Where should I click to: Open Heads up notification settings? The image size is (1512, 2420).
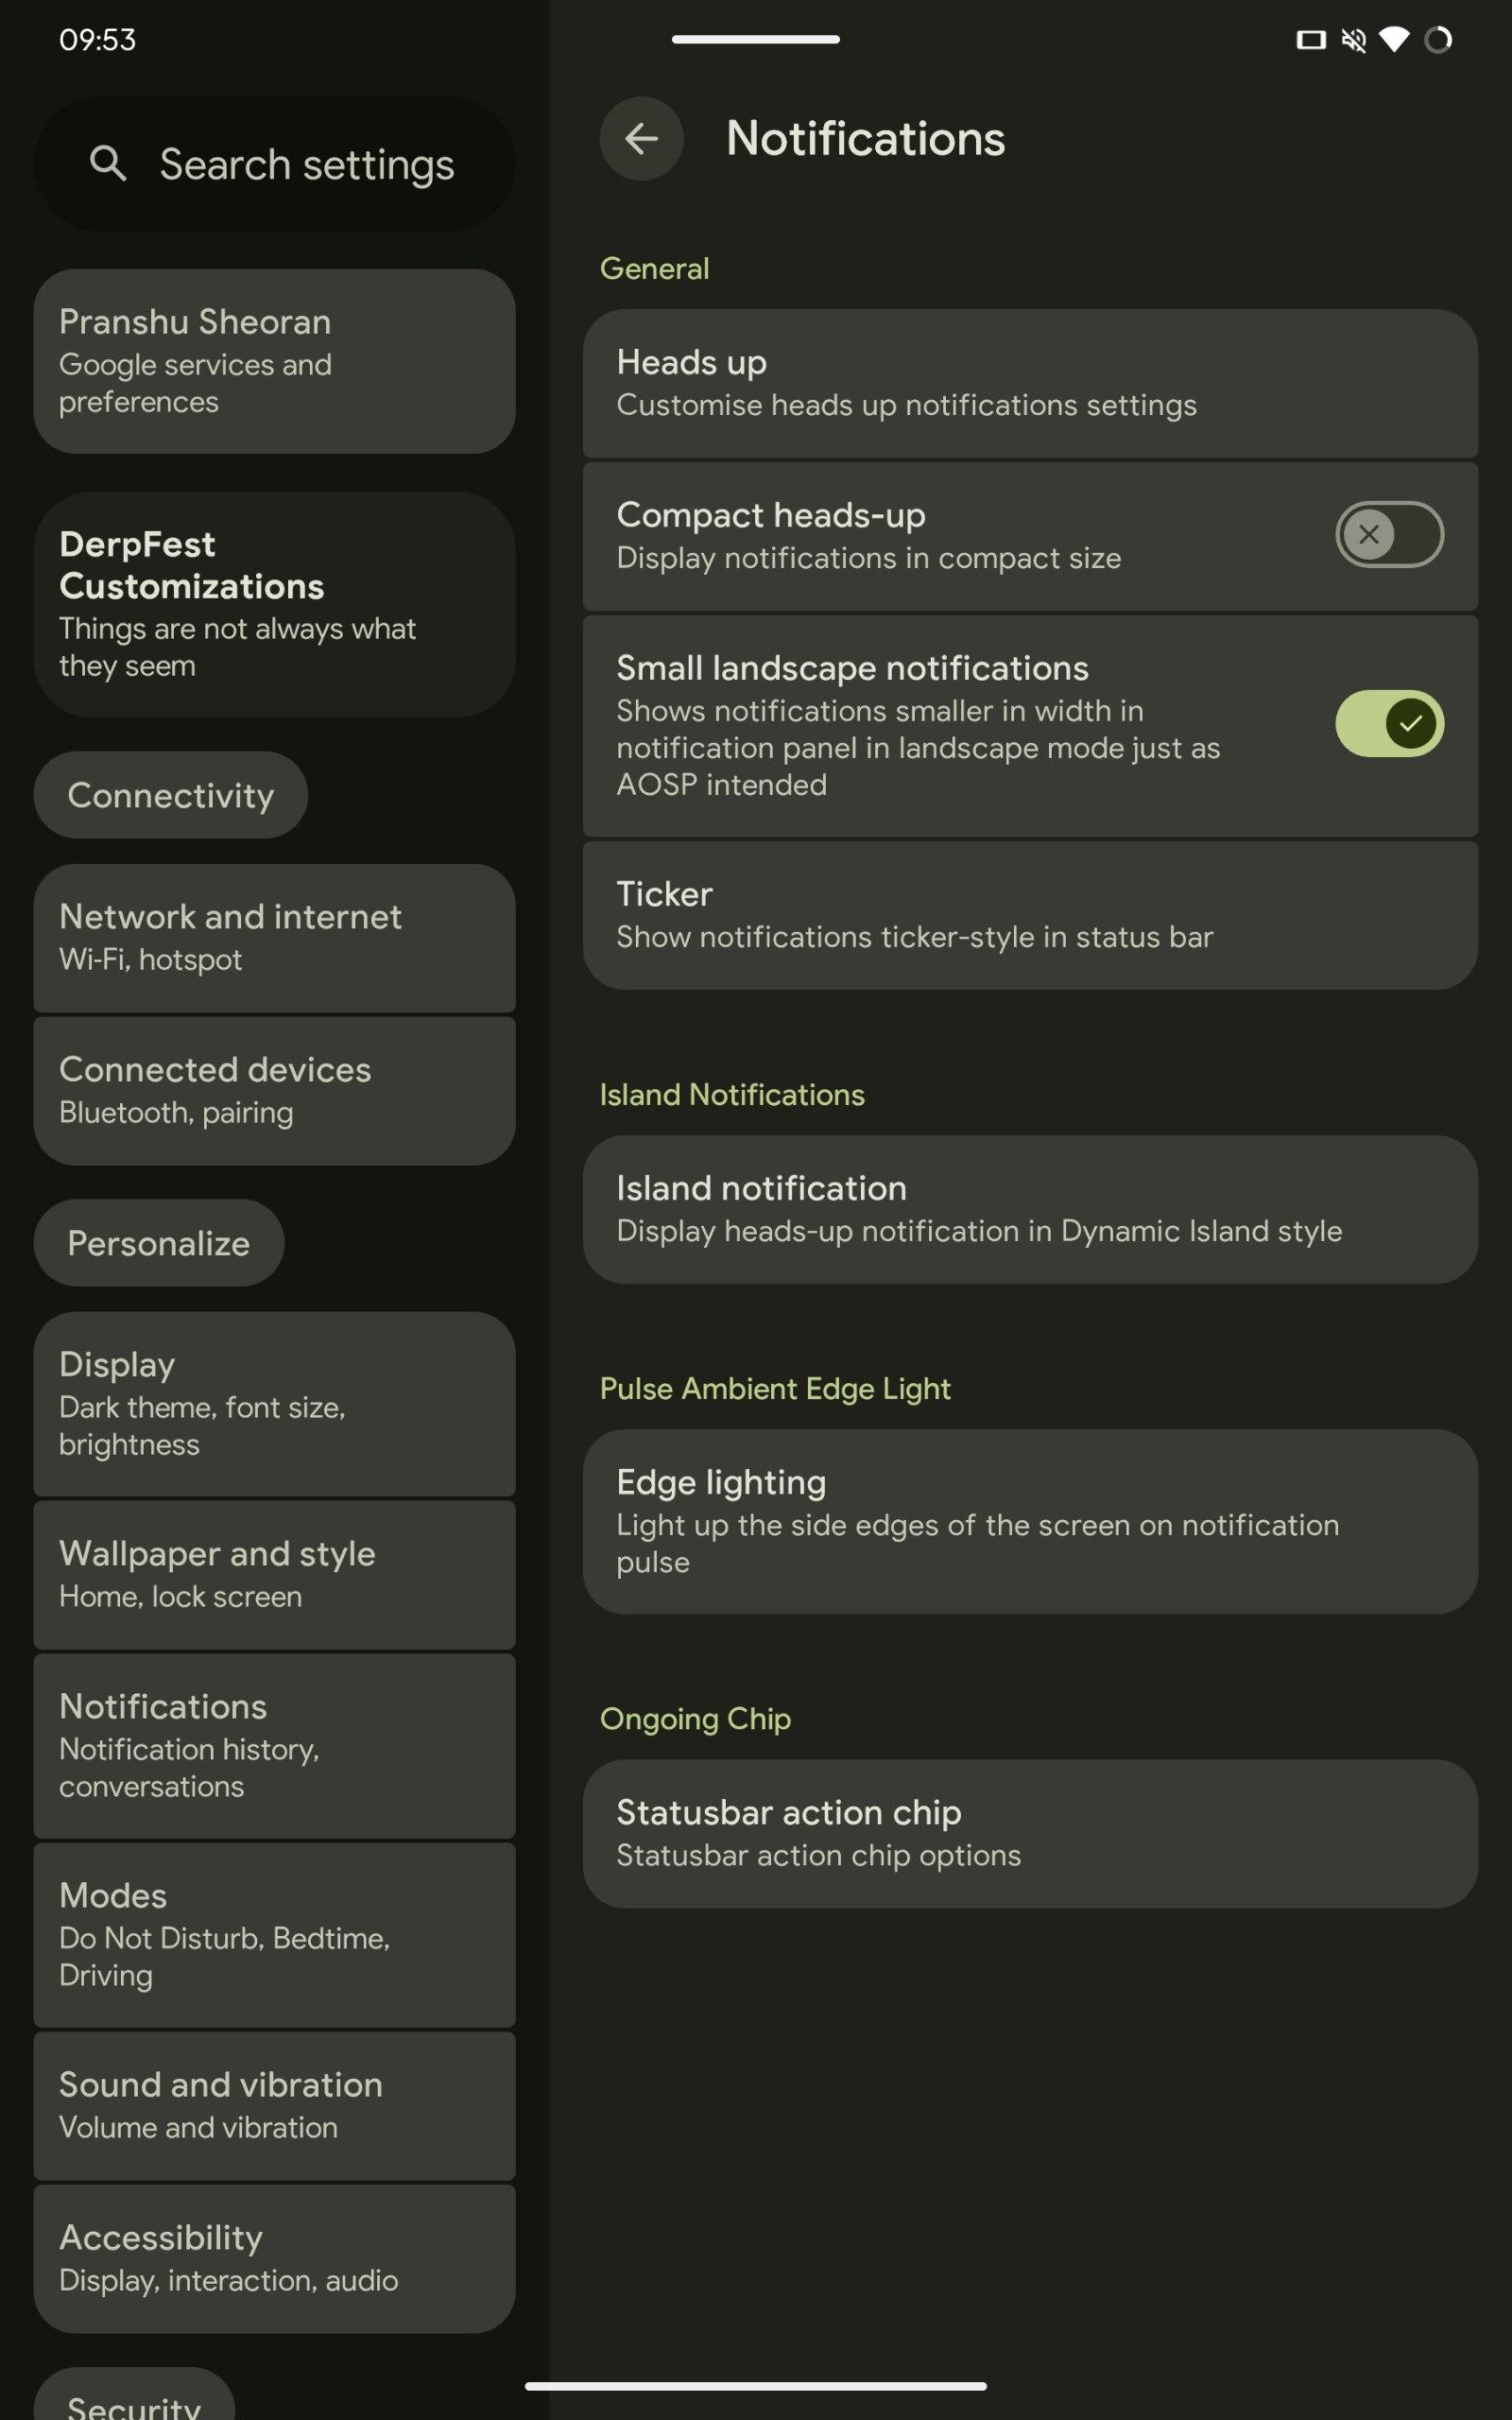point(1029,383)
